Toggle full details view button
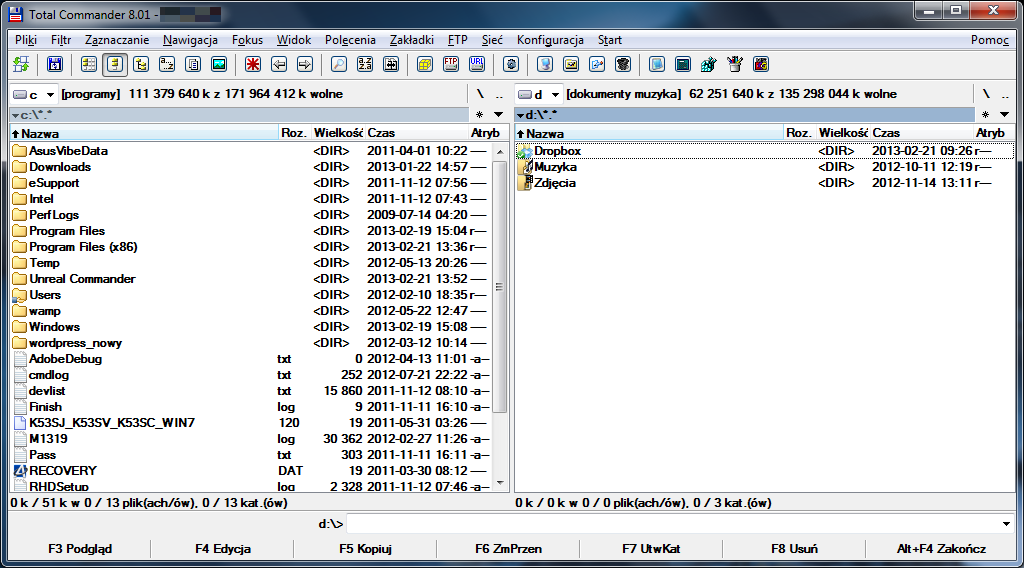This screenshot has width=1024, height=568. (115, 64)
